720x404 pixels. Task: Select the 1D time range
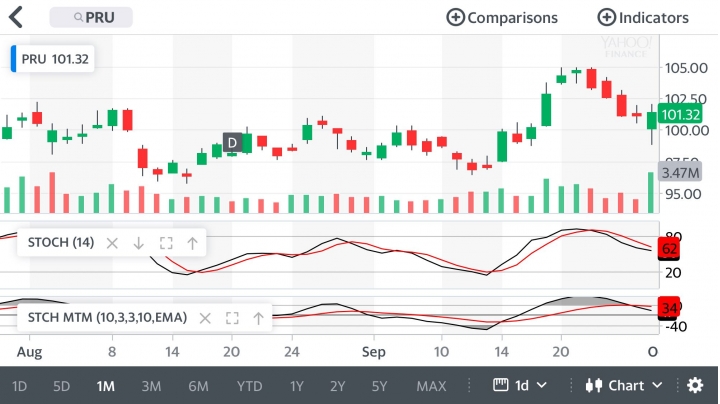[19, 386]
